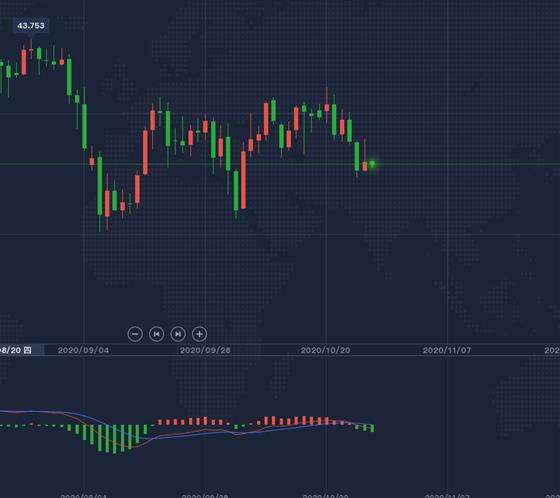Viewport: 560px width, 498px height.
Task: Select the 43.753 high price label
Action: coord(31,26)
